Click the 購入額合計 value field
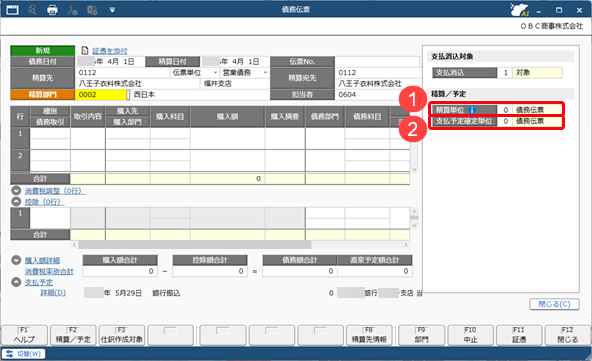592x361 pixels. (x=120, y=271)
